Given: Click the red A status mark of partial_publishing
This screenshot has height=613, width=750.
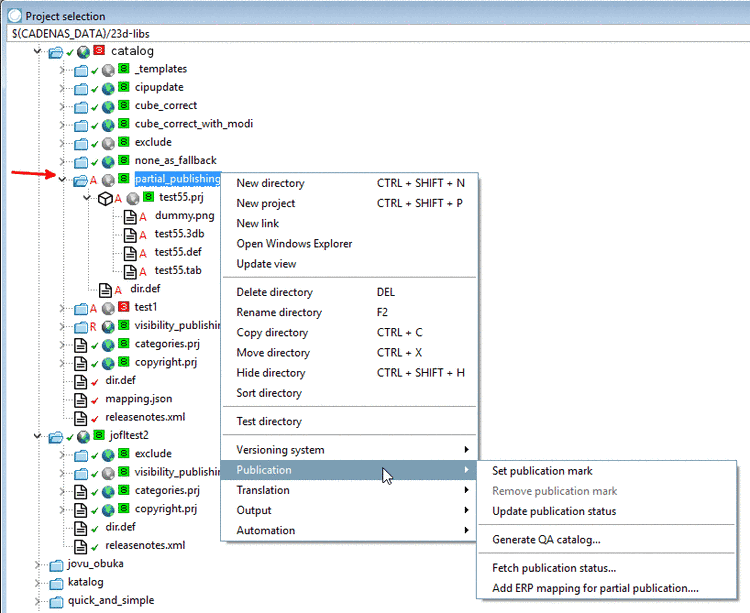Looking at the screenshot, I should click(x=93, y=180).
